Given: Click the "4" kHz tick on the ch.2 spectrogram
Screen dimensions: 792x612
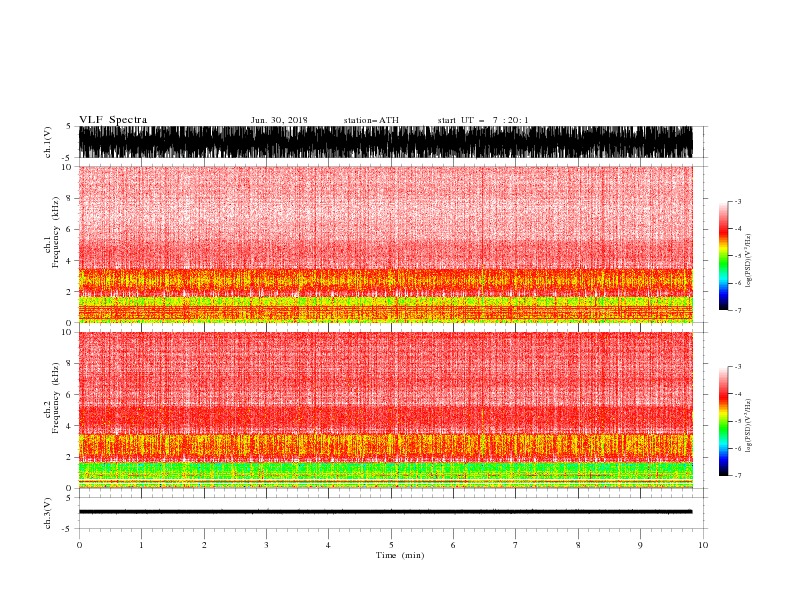Looking at the screenshot, I should (69, 426).
